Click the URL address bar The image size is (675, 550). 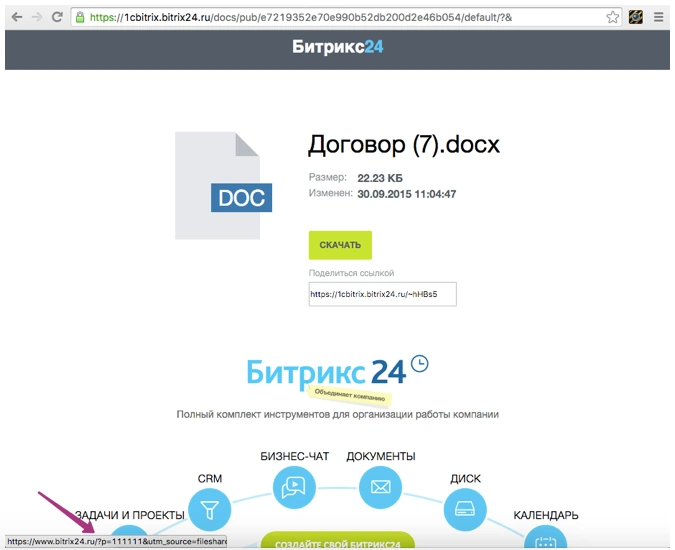point(346,17)
